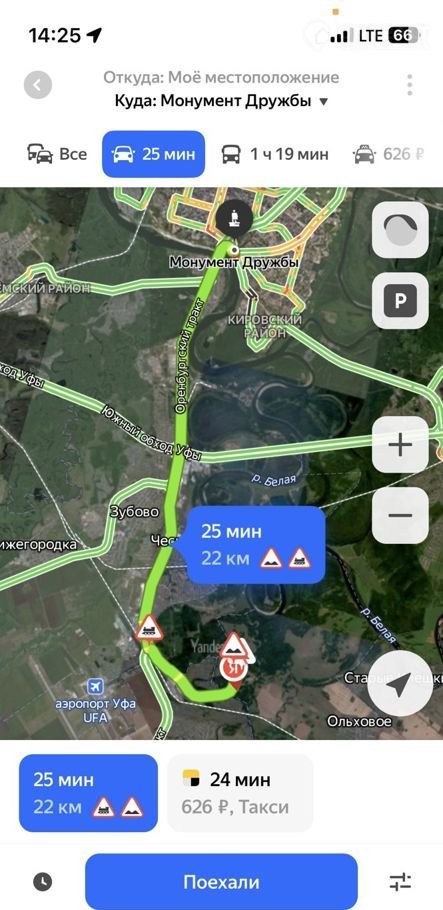
Task: Open route settings sliders icon
Action: tap(401, 882)
